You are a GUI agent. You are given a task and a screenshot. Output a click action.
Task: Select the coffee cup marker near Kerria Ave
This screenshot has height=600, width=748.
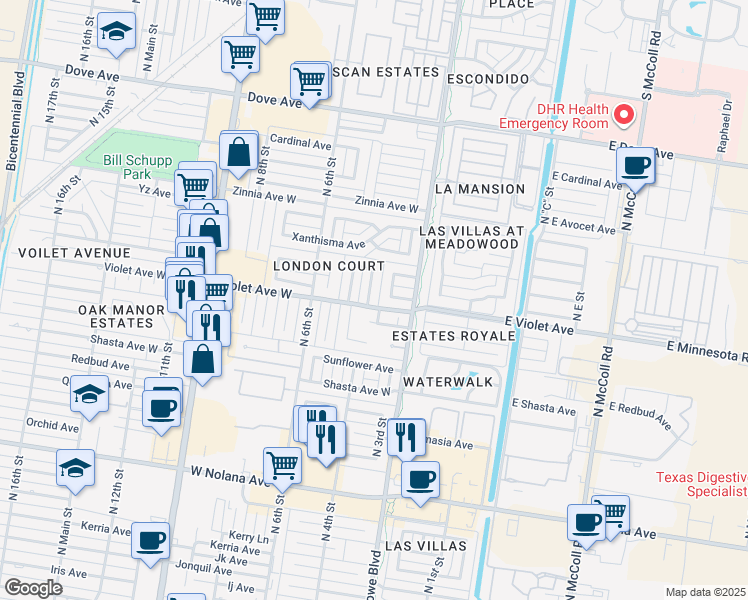(150, 541)
